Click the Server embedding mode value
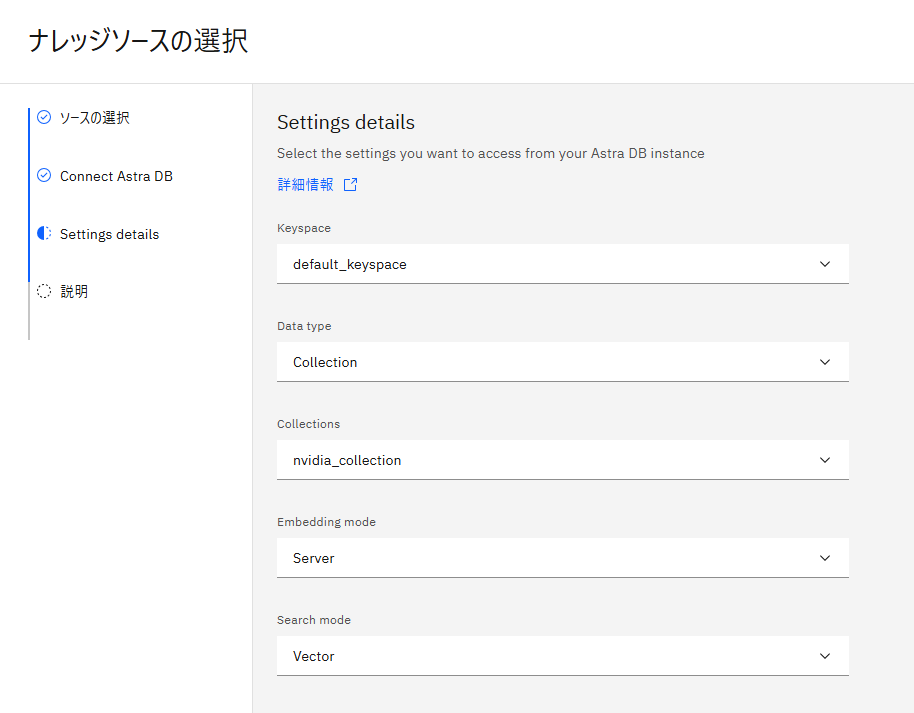 (x=314, y=558)
